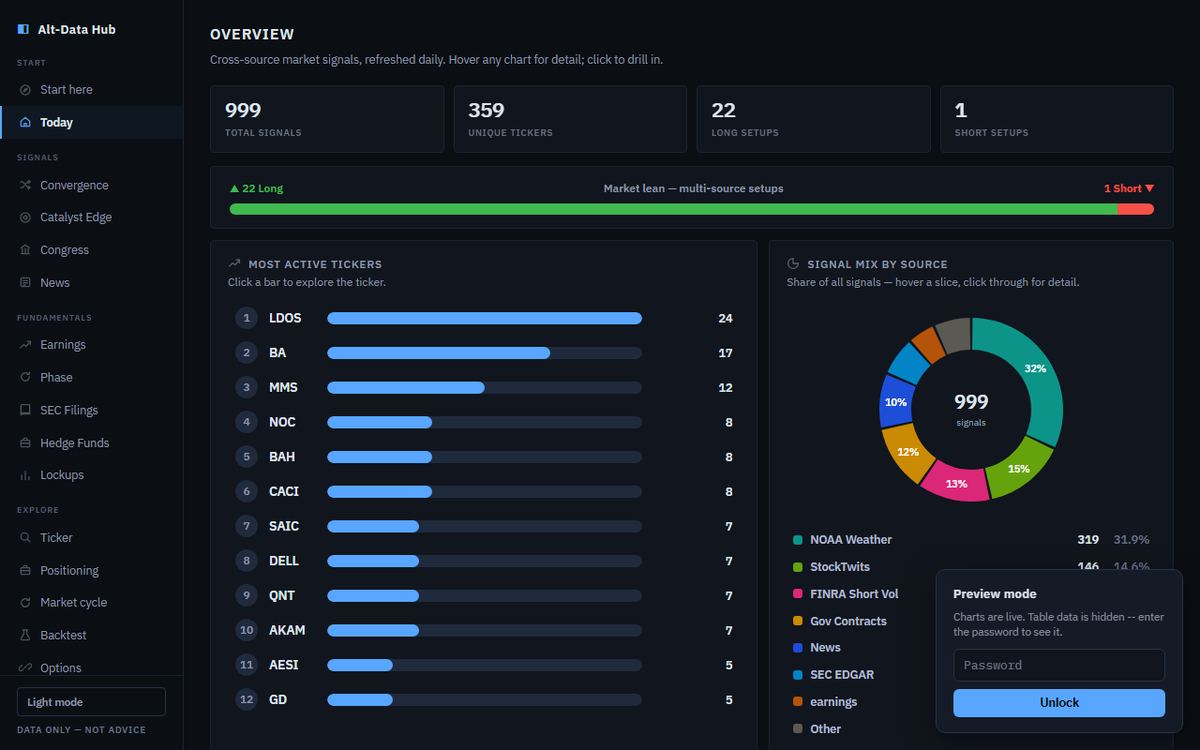Go to the Catalyst Edge page
This screenshot has width=1200, height=750.
pyautogui.click(x=91, y=217)
